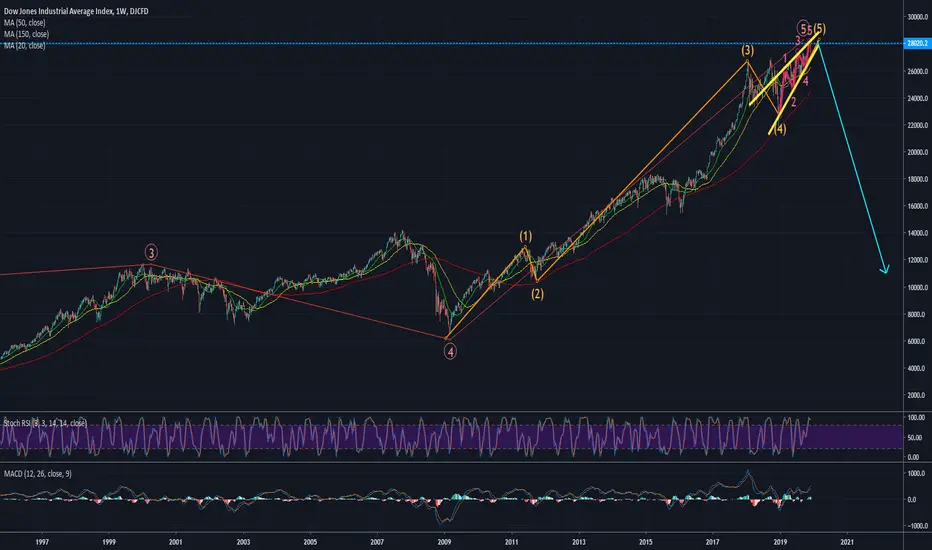The width and height of the screenshot is (932, 550).
Task: Click the 10000.0 price axis label
Action: [917, 287]
